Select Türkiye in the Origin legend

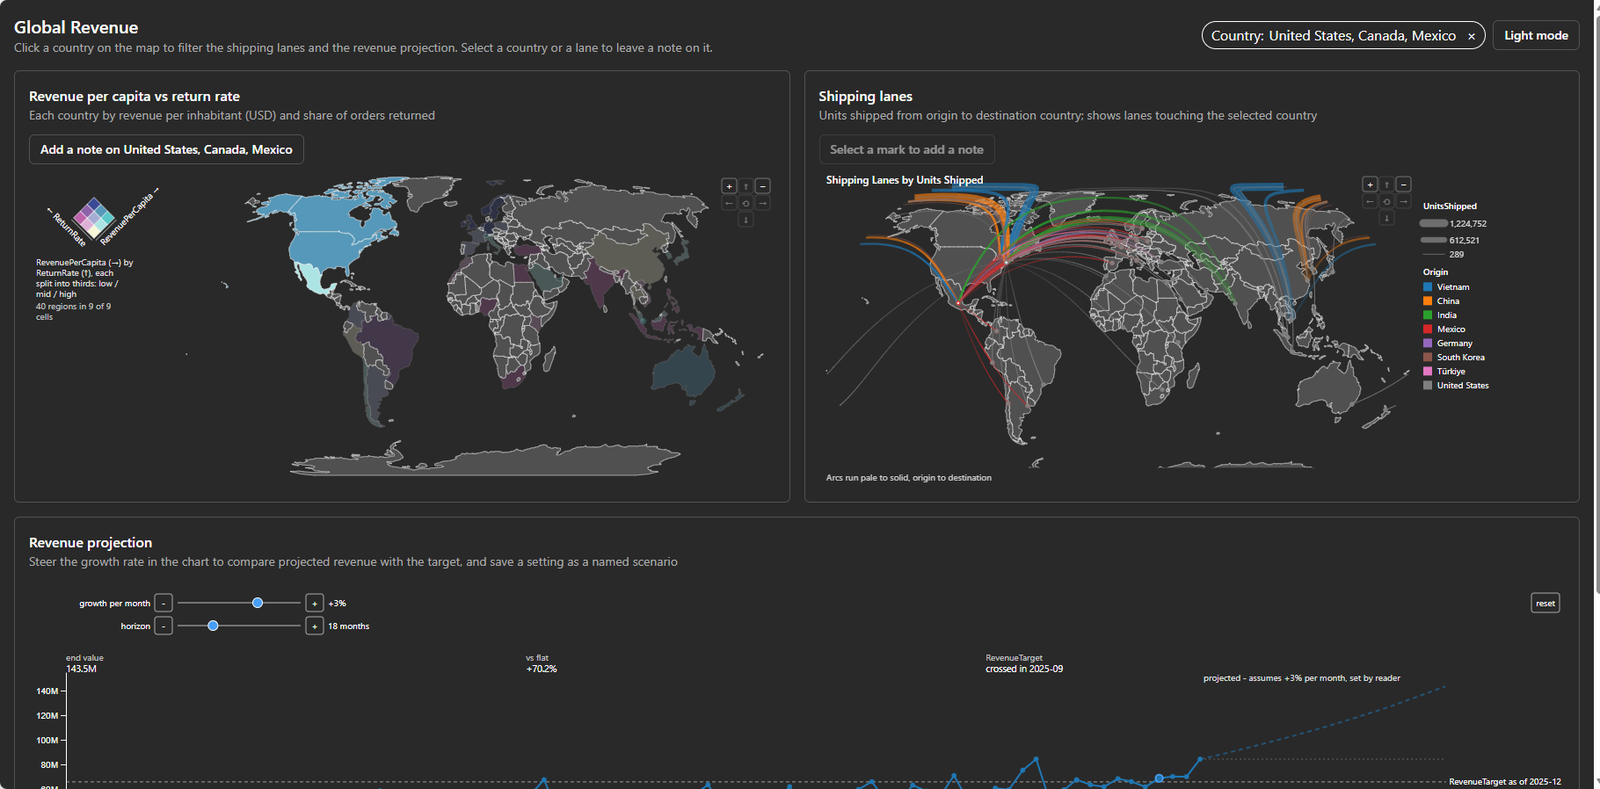[x=1444, y=371]
